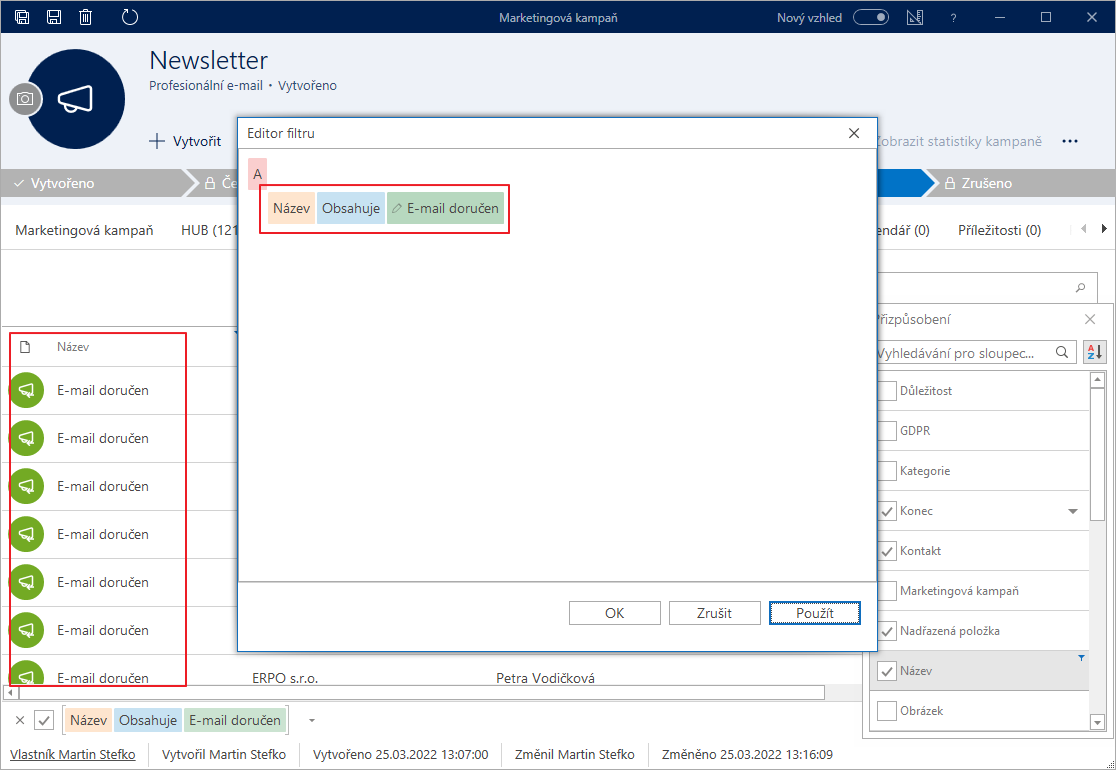The height and width of the screenshot is (770, 1116).
Task: Click the Obsahuje operator in filter editor dialog
Action: (351, 209)
